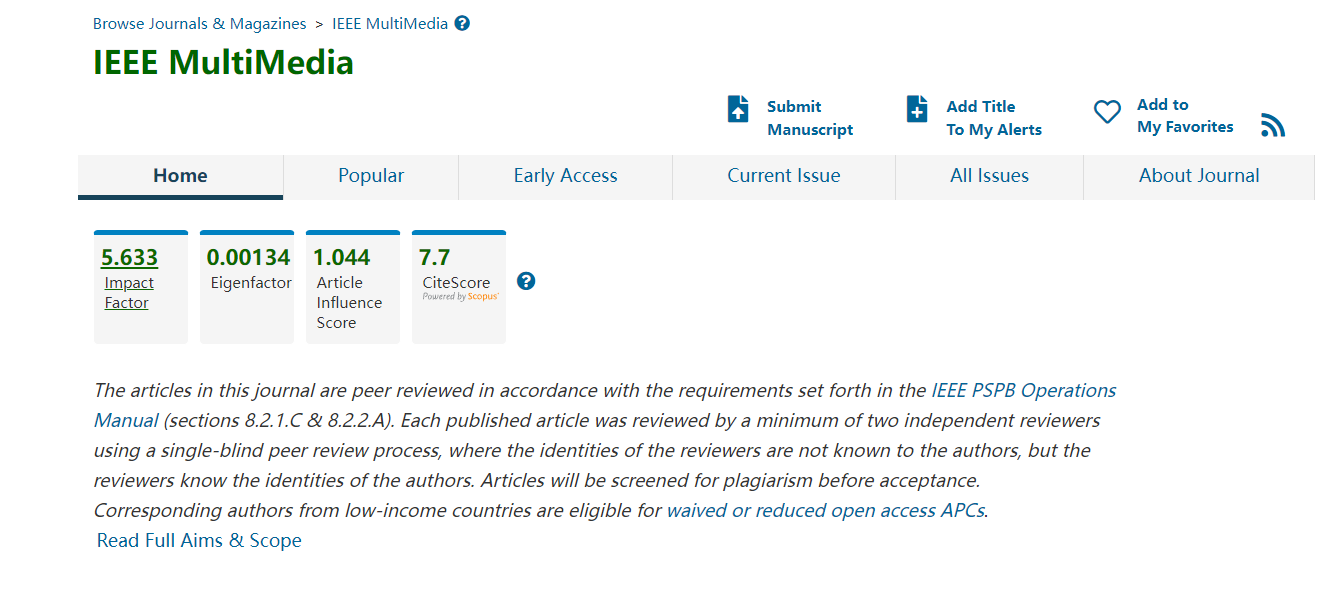1334x592 pixels.
Task: Click the Powered by Scopus text
Action: coord(460,297)
